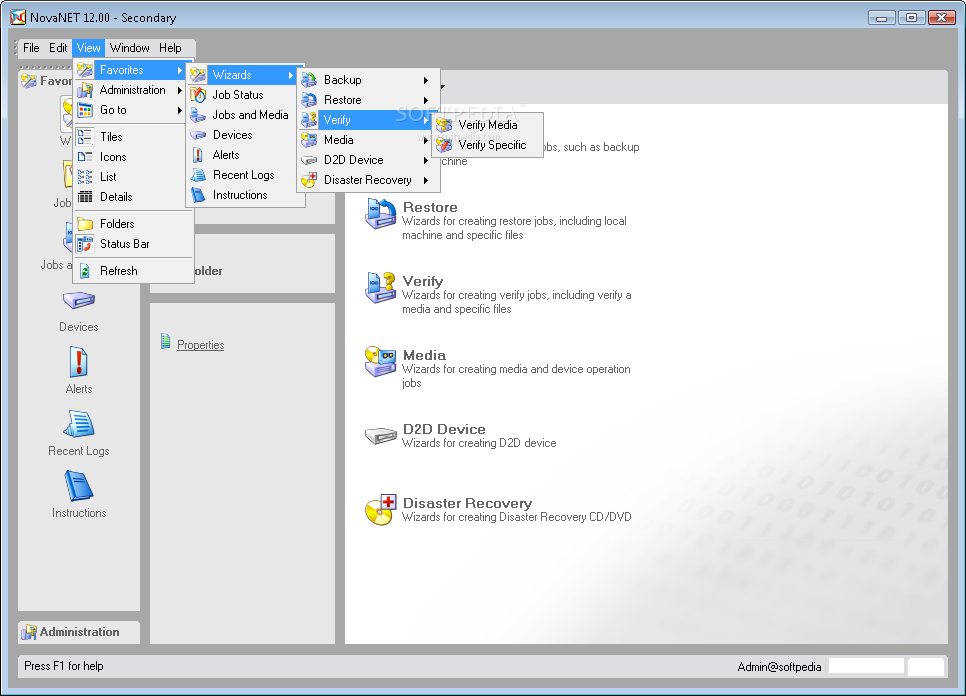Expand the D2D Device submenu arrow
This screenshot has width=966, height=696.
click(x=426, y=160)
